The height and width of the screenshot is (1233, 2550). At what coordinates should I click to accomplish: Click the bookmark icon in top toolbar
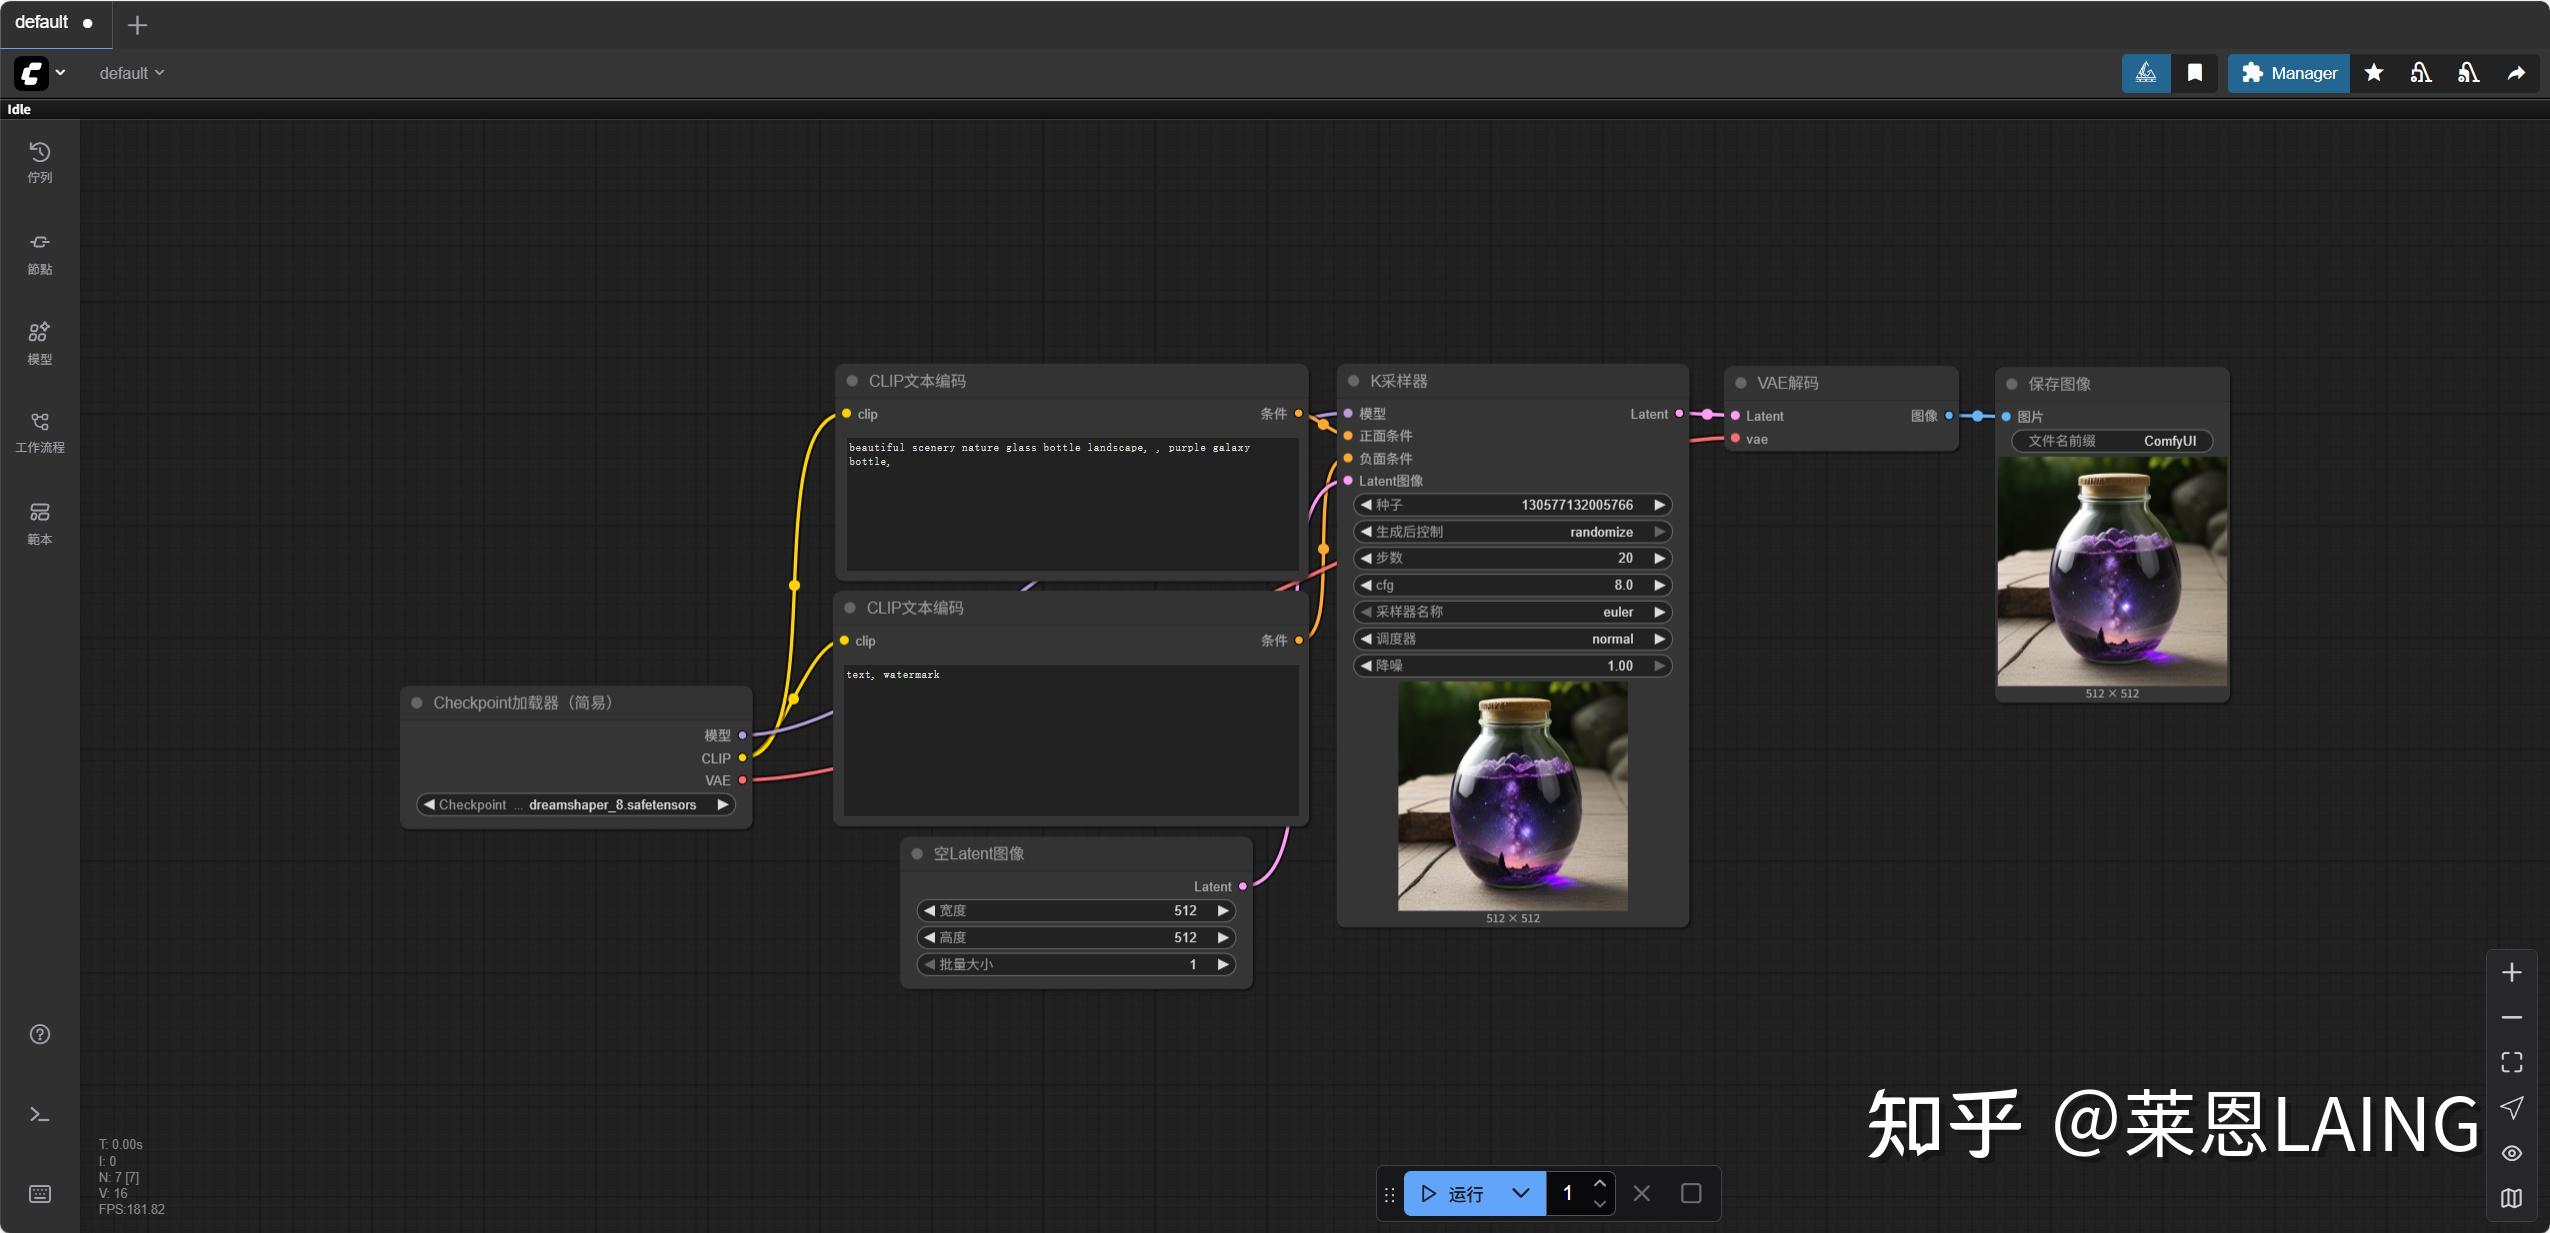[x=2195, y=73]
